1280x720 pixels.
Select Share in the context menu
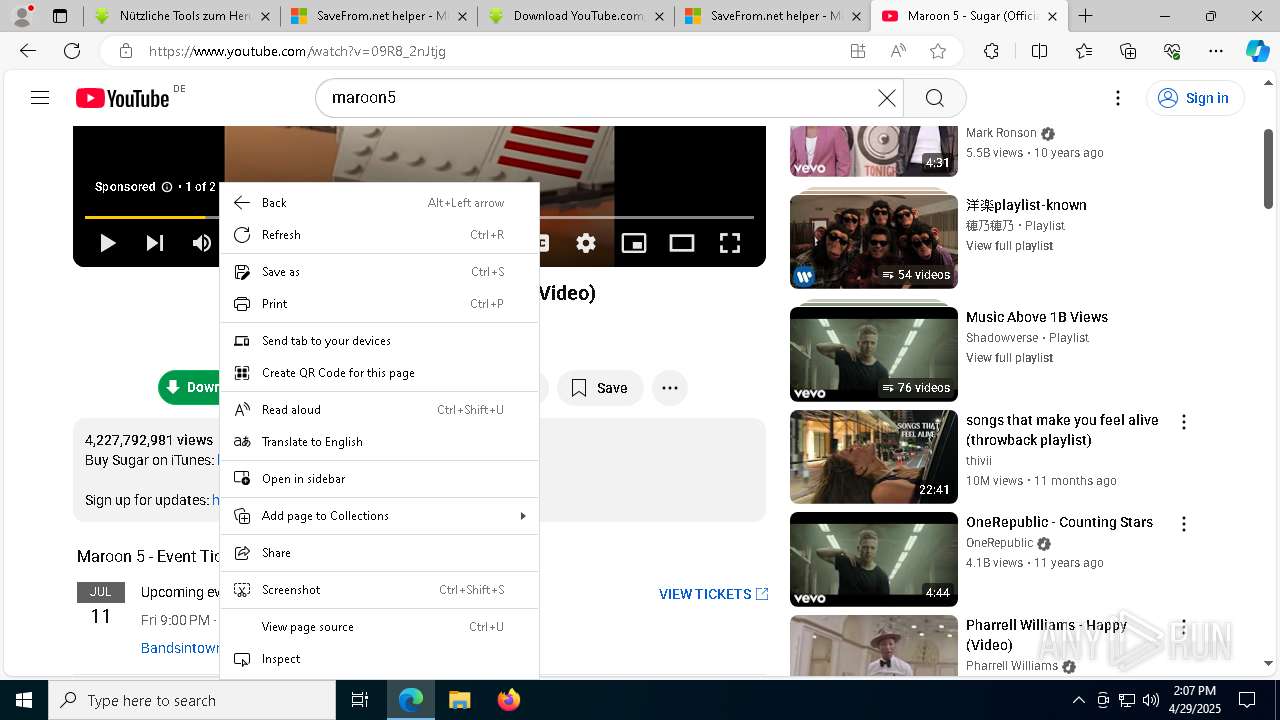(x=379, y=553)
